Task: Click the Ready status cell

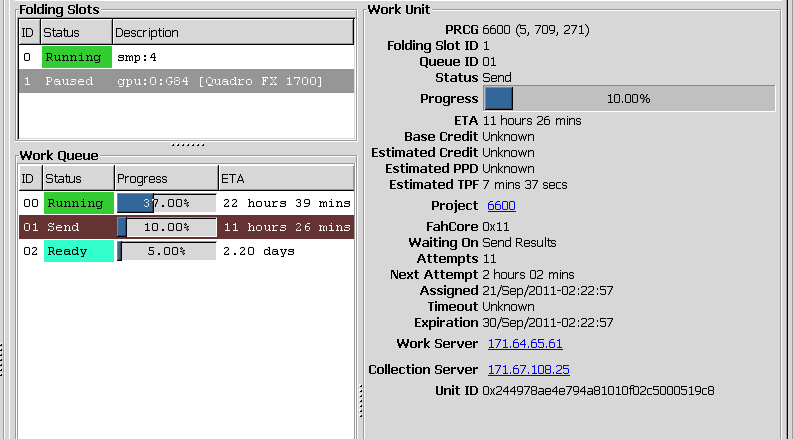Action: (79, 251)
